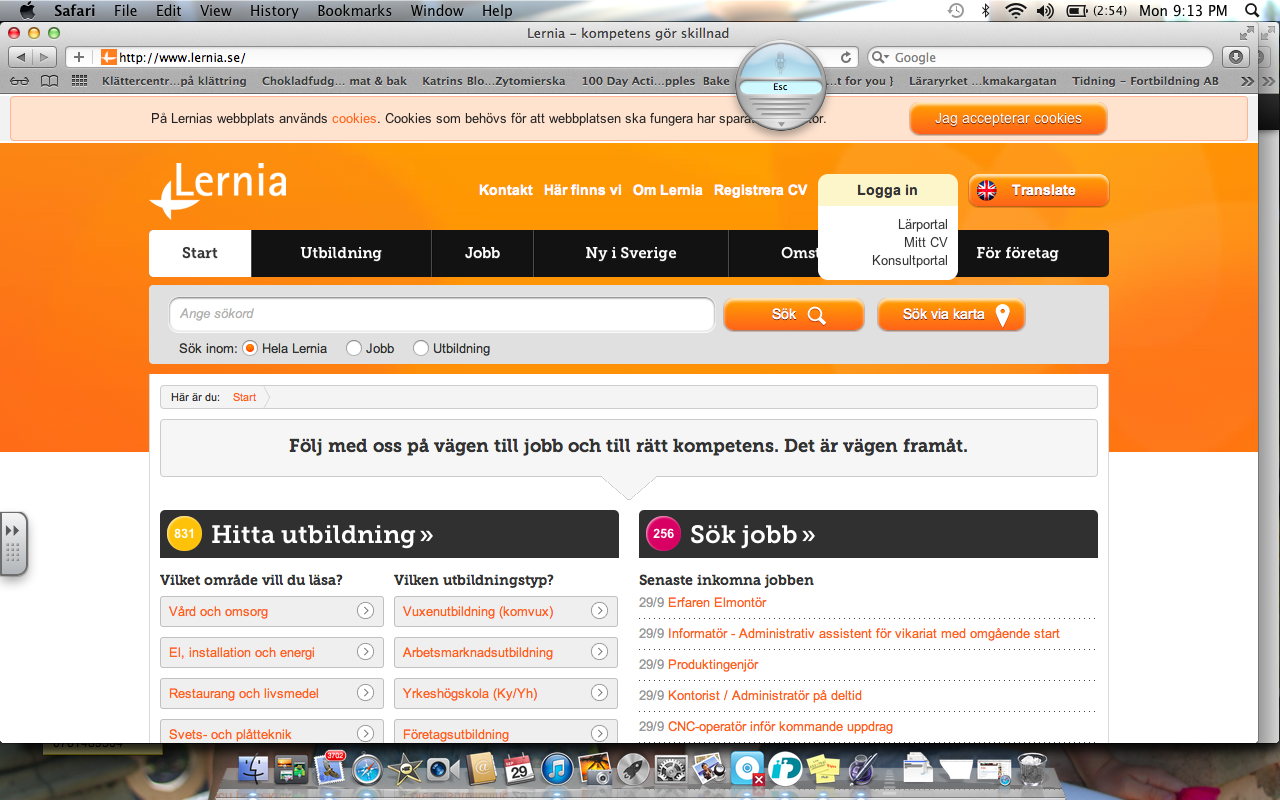
Task: Open the Trash in the Dock
Action: pos(1033,768)
